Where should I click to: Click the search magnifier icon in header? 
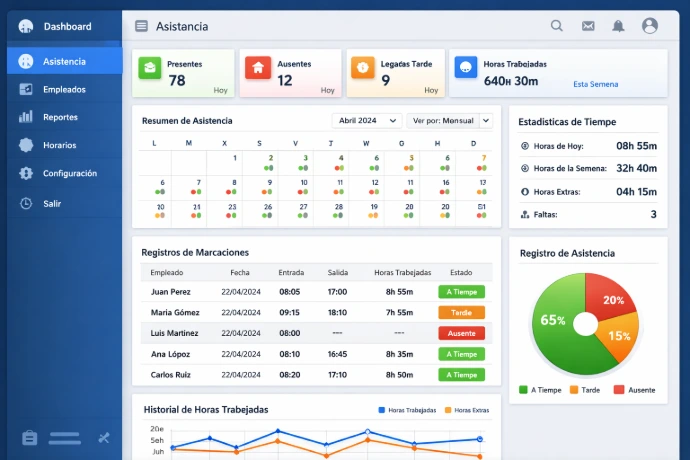pos(557,26)
